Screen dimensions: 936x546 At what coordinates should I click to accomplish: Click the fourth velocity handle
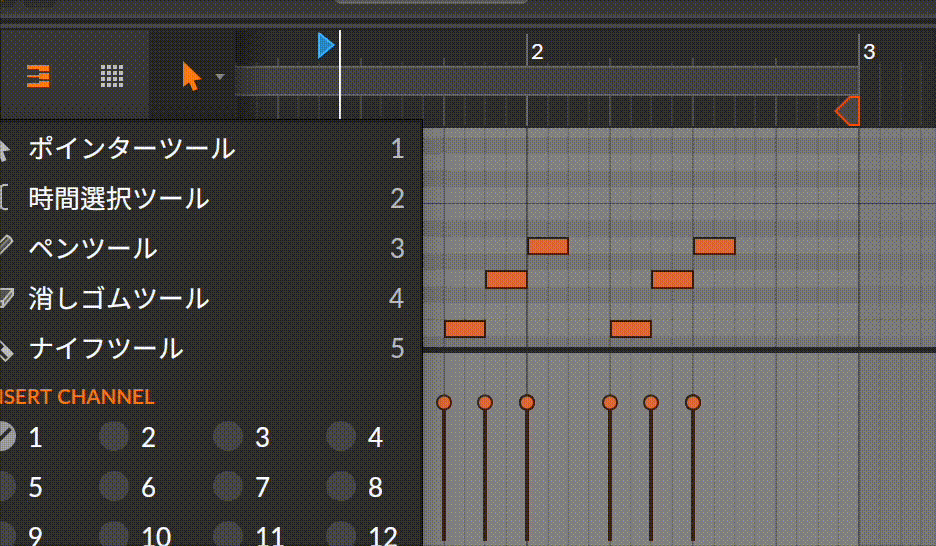pos(609,402)
